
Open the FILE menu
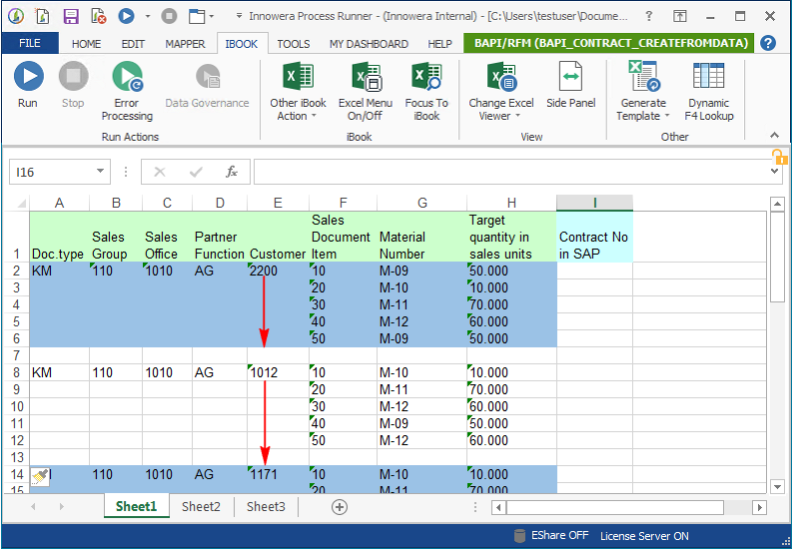coord(30,44)
